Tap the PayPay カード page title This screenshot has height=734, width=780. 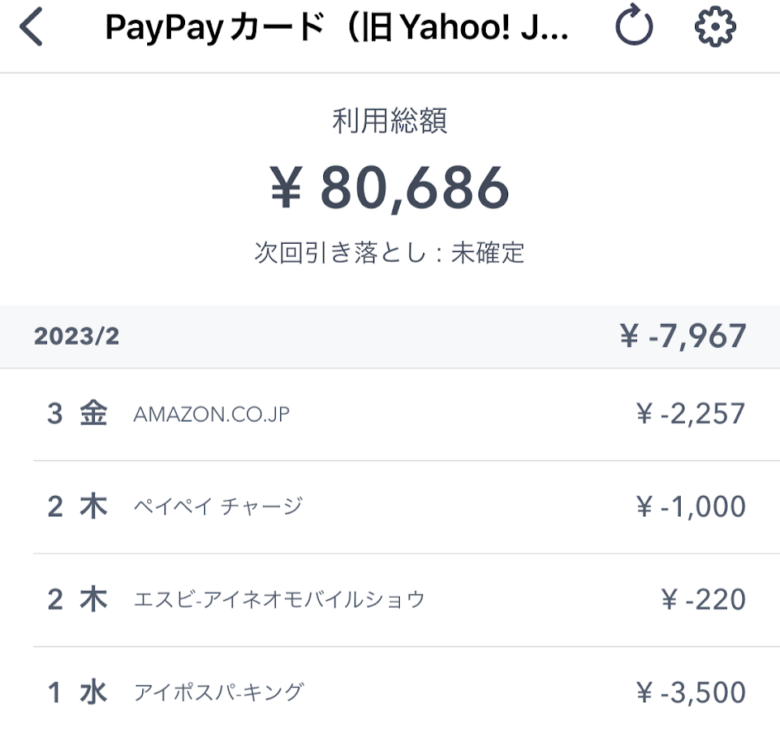(337, 27)
